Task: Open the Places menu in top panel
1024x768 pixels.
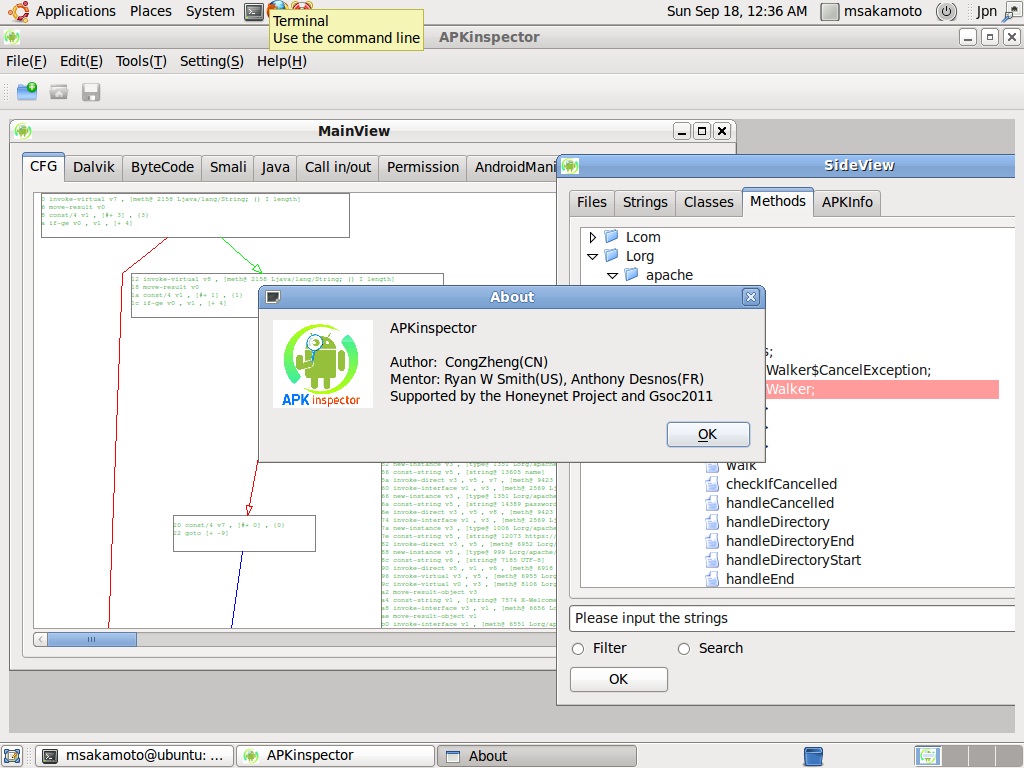Action: pyautogui.click(x=151, y=11)
